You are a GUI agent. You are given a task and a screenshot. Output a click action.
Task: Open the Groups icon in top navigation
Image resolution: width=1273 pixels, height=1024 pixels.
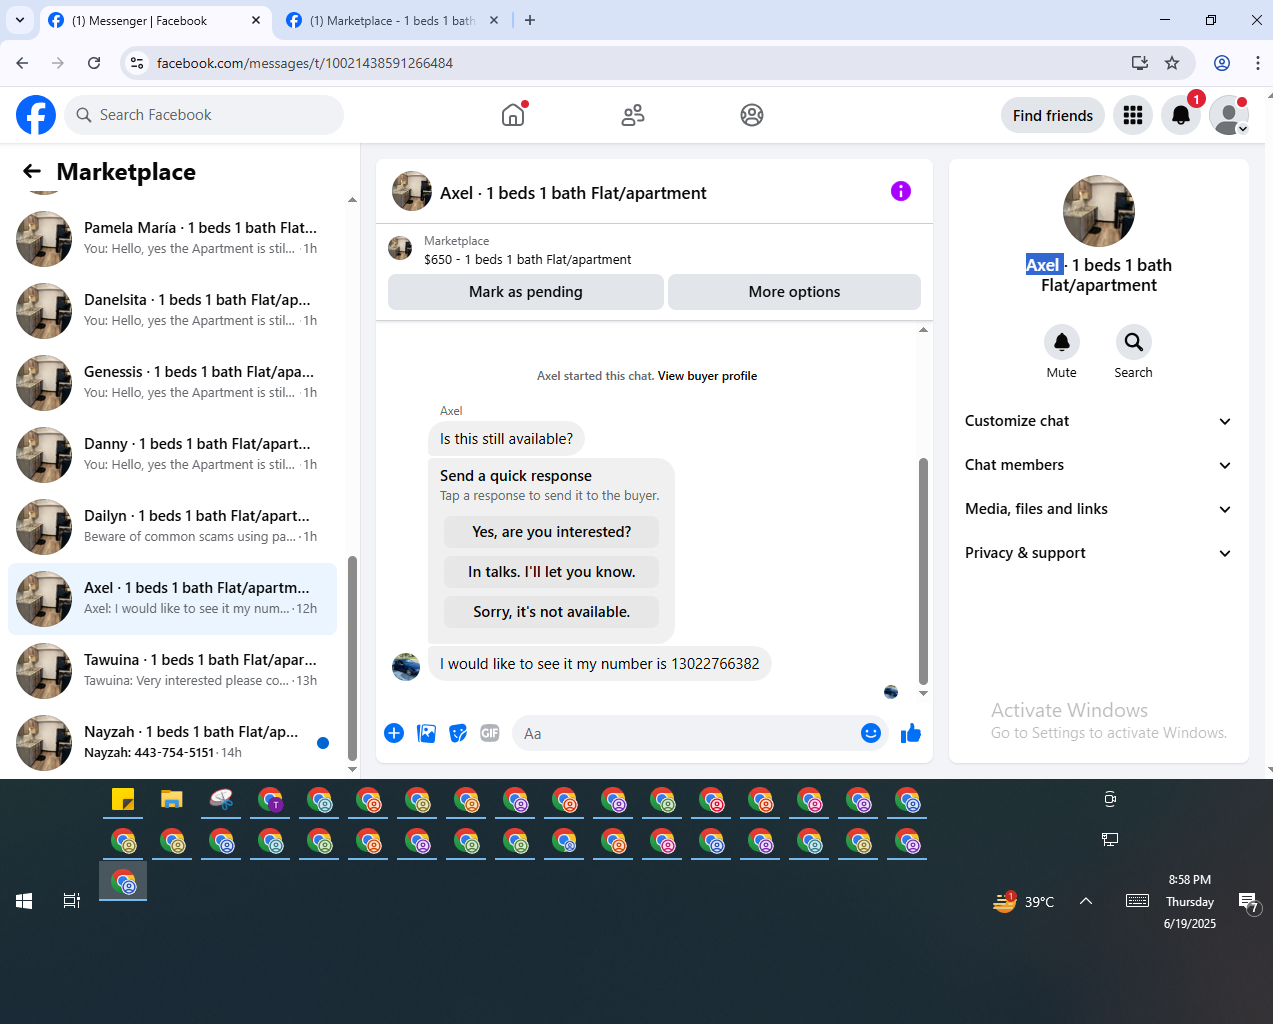pyautogui.click(x=752, y=115)
